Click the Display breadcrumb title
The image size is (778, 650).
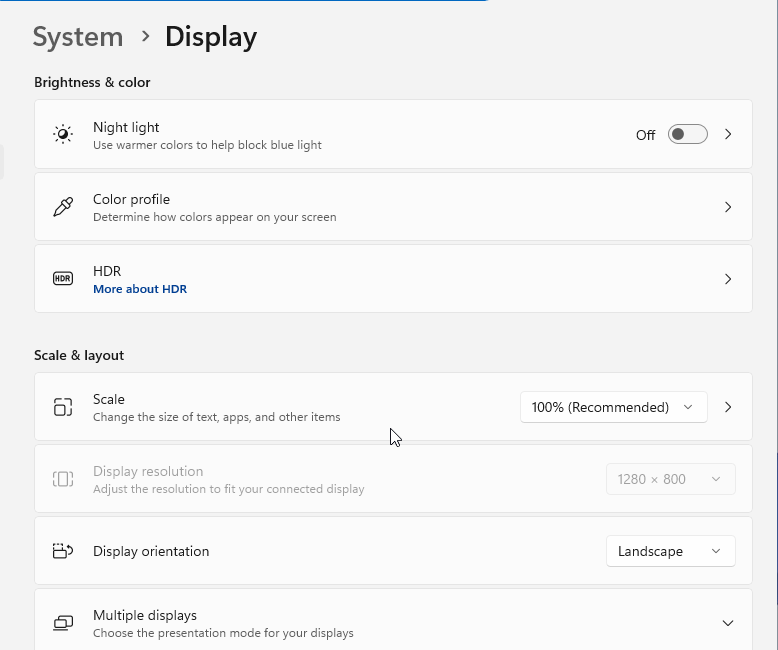click(x=211, y=37)
